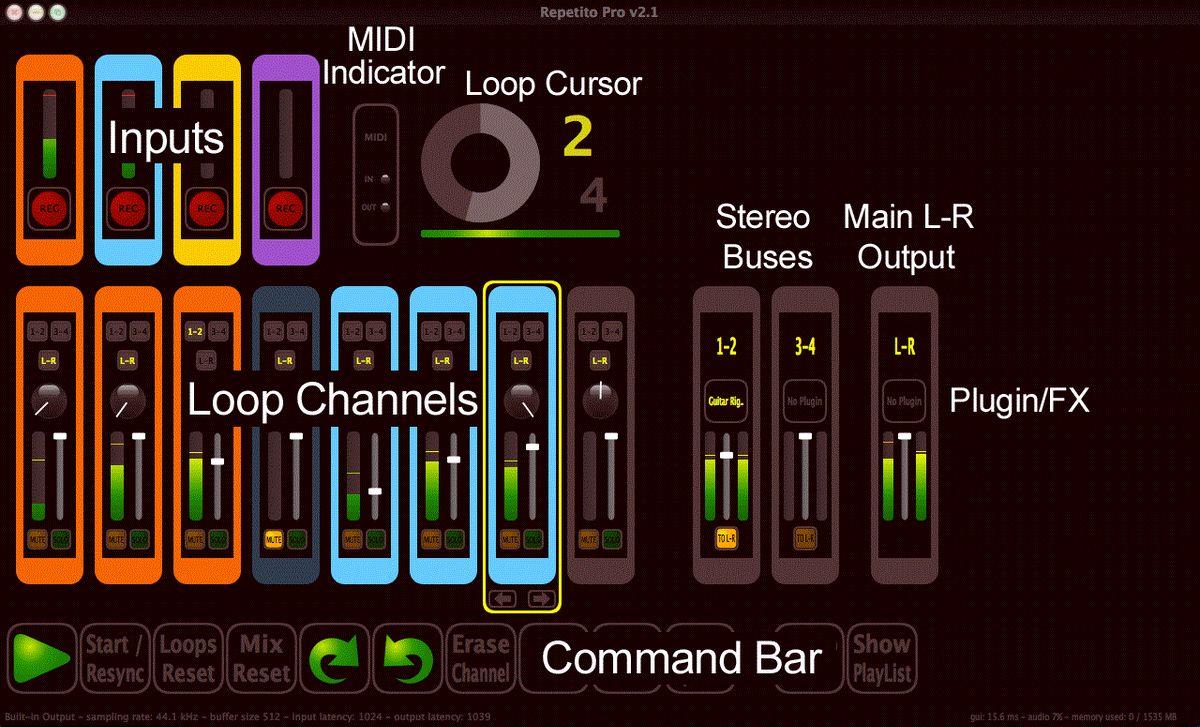Image resolution: width=1200 pixels, height=727 pixels.
Task: Mute the yellow-outlined selected loop channel
Action: (509, 539)
